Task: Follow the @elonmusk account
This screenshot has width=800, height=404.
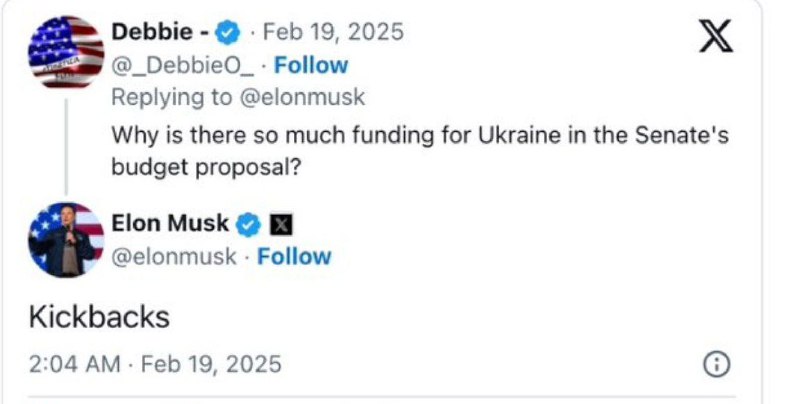Action: coord(294,256)
